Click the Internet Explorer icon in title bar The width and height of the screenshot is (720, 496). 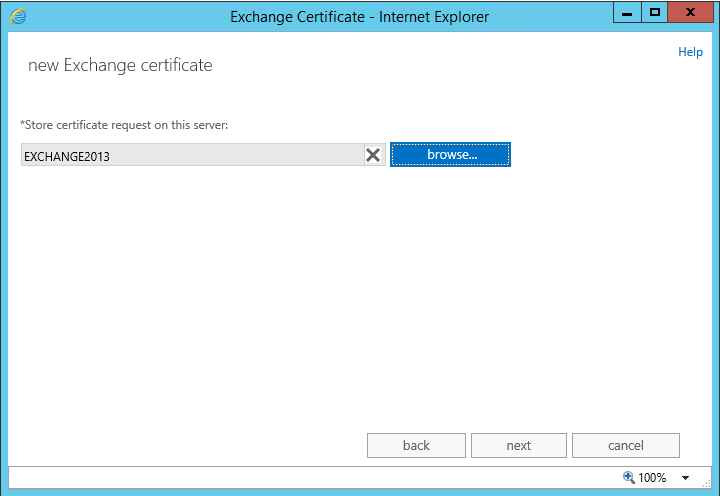click(x=18, y=15)
